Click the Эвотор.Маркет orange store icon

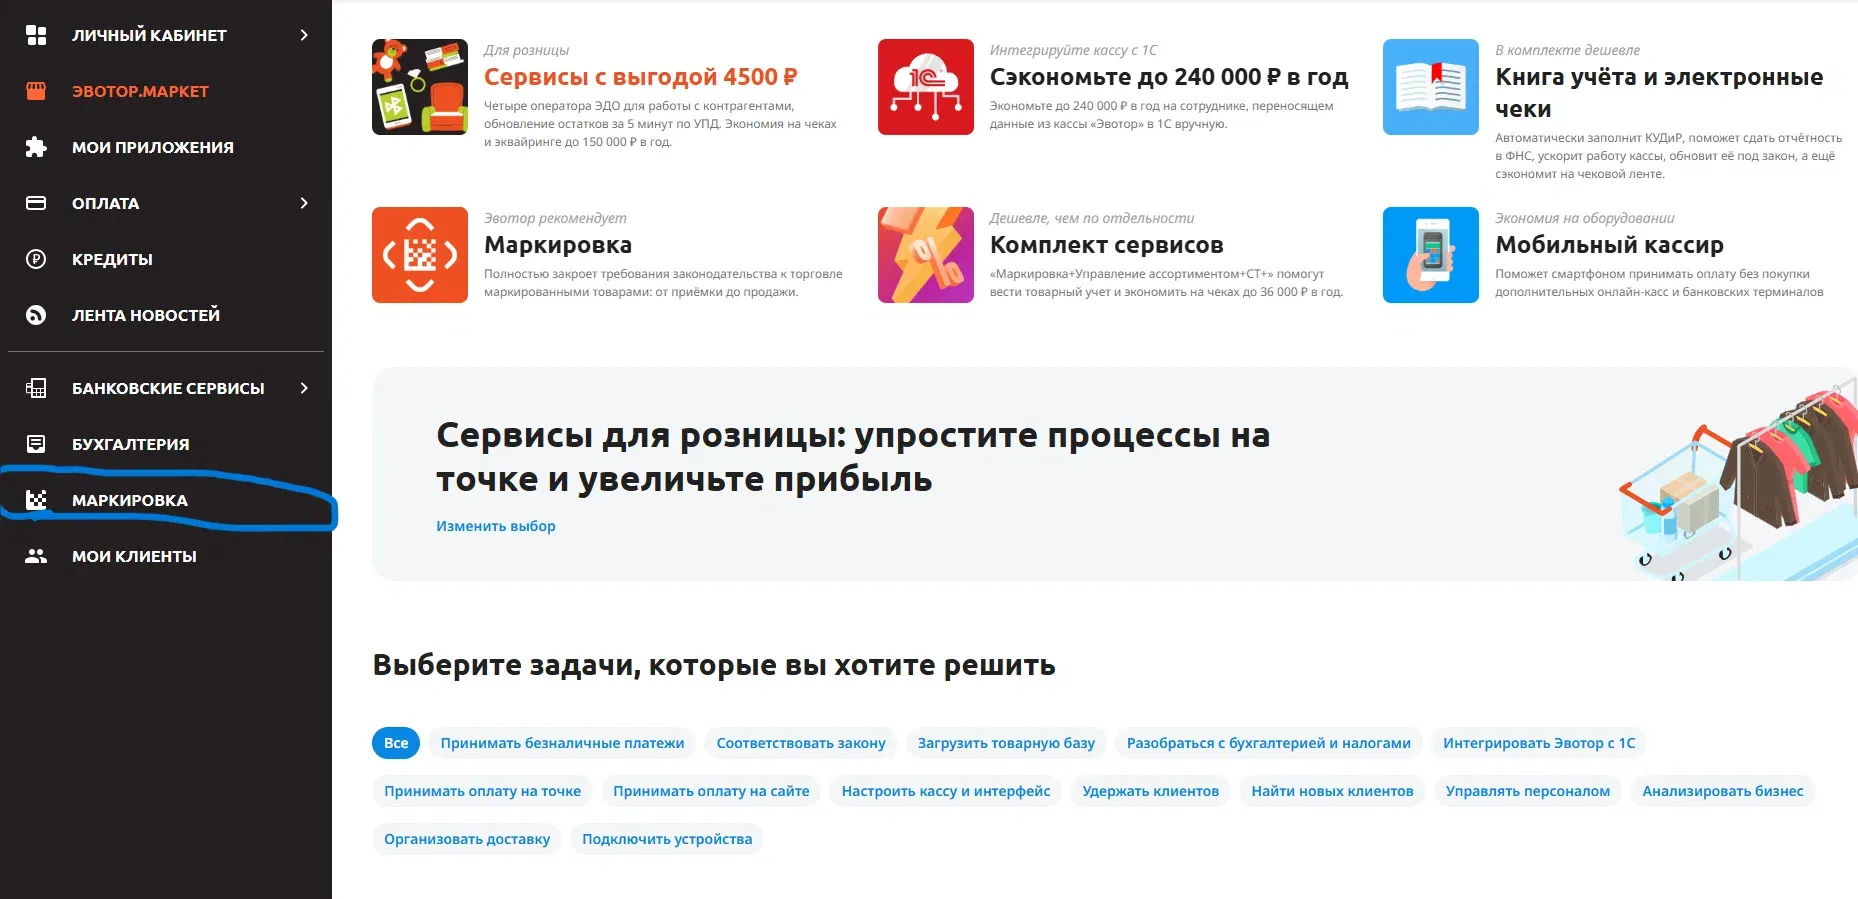click(36, 91)
